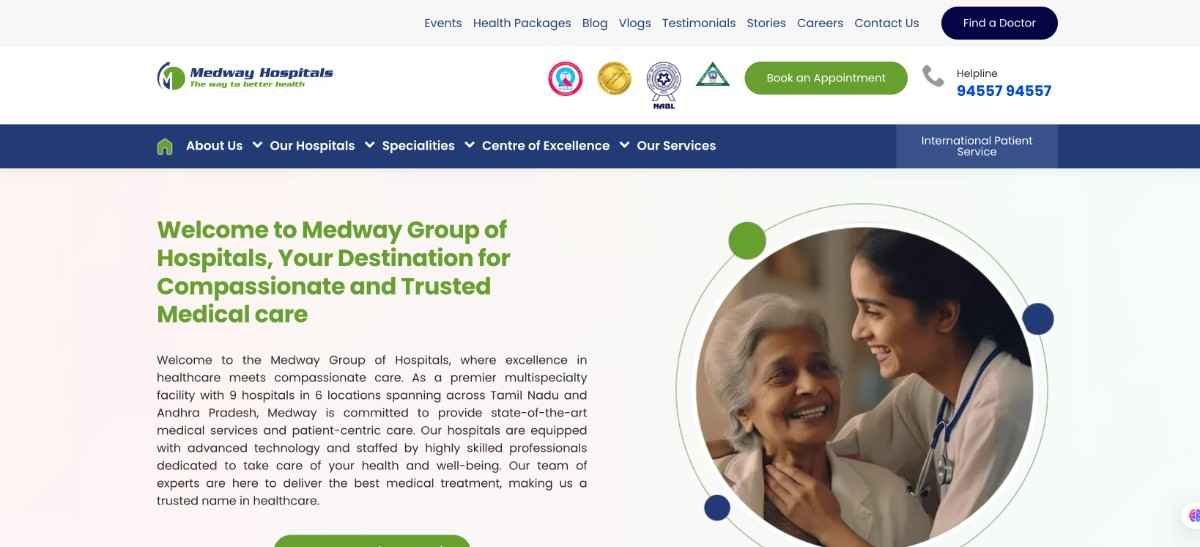This screenshot has width=1200, height=547.
Task: Open the Our Services menu
Action: click(676, 146)
